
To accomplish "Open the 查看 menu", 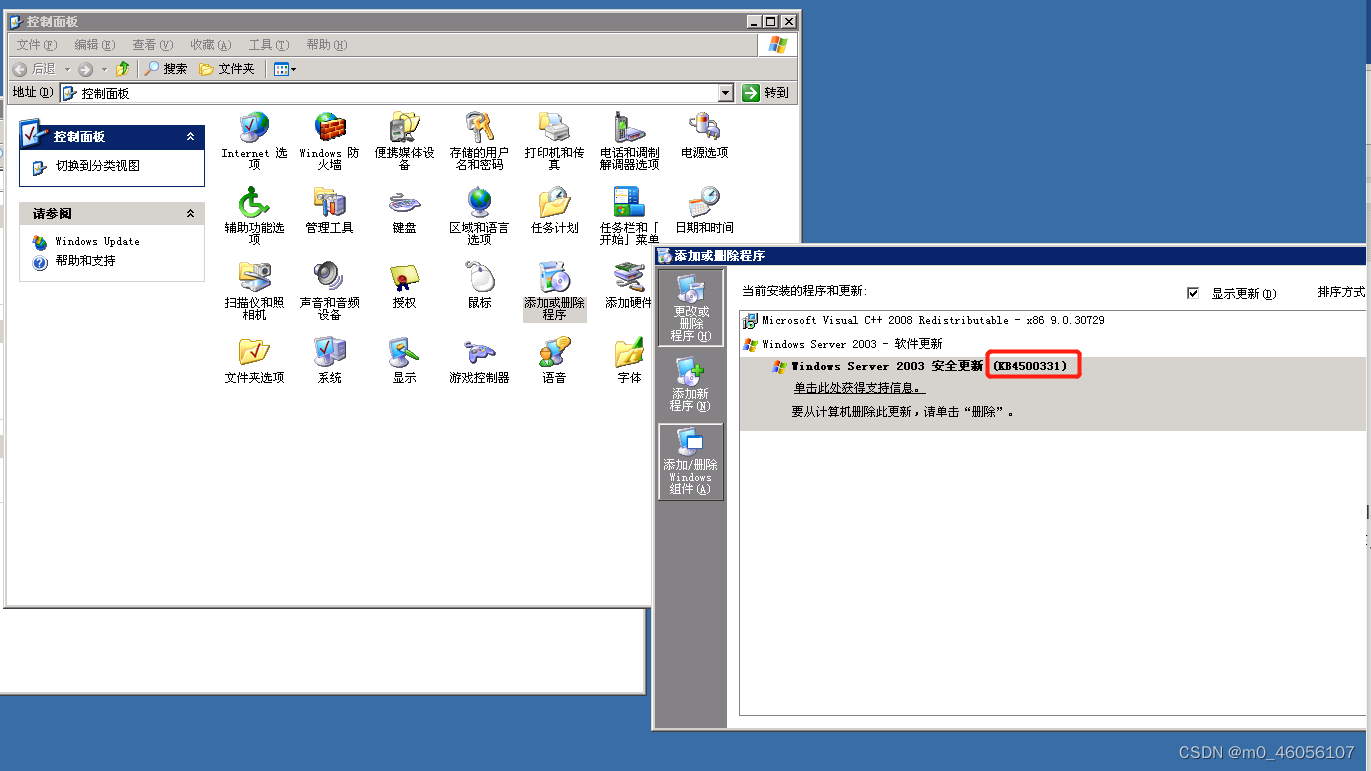I will point(153,45).
